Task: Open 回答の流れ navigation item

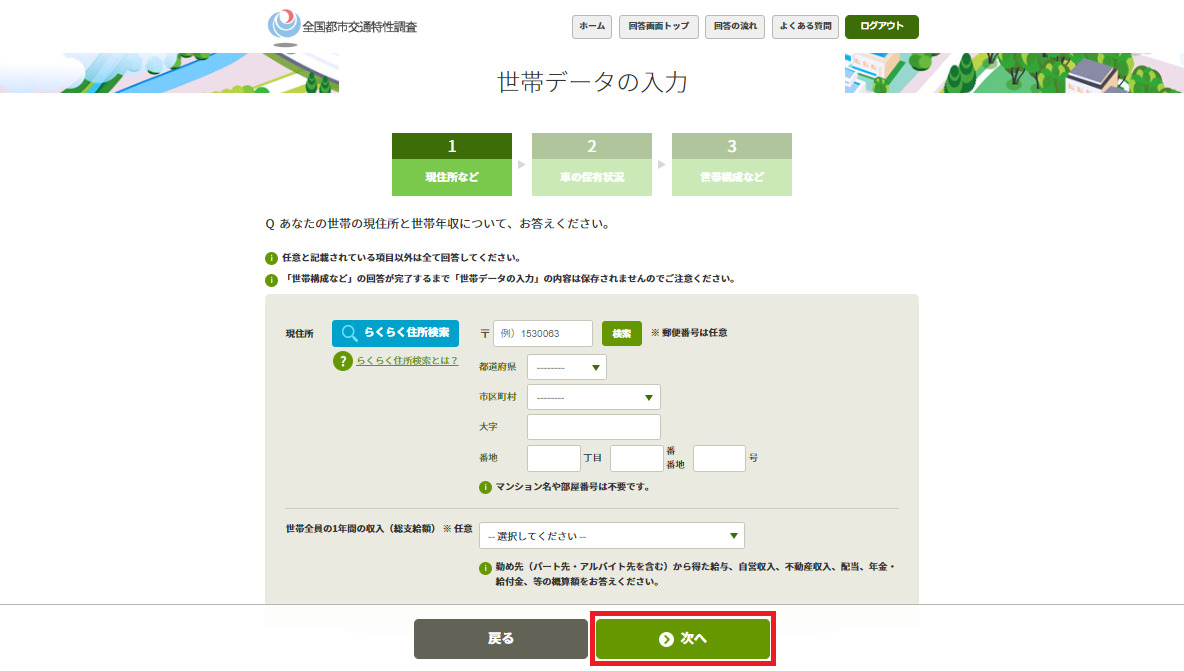Action: 735,27
